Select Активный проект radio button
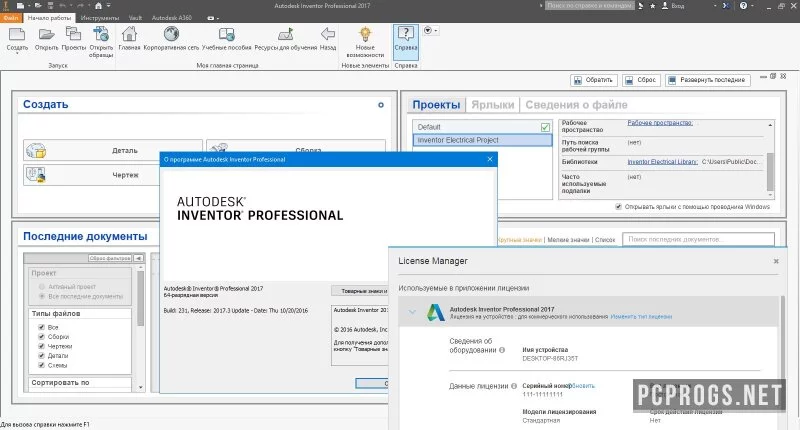The image size is (800, 430). point(42,287)
